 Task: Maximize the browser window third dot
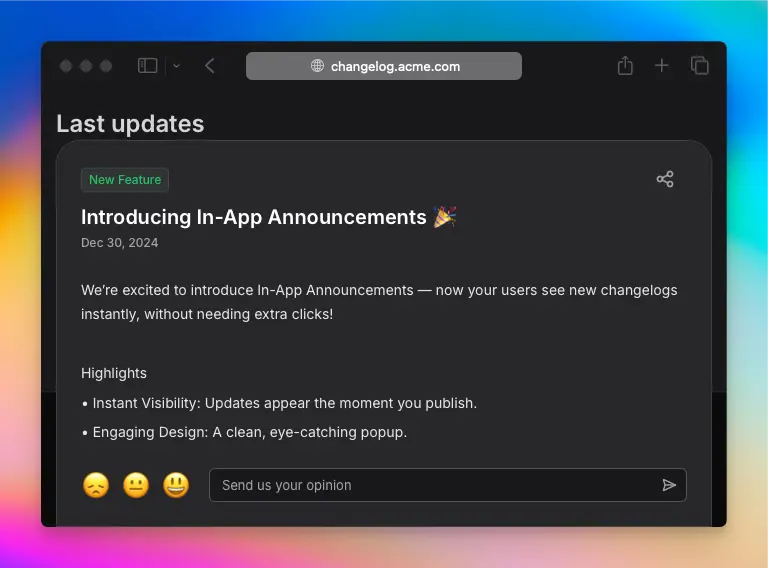tap(106, 66)
